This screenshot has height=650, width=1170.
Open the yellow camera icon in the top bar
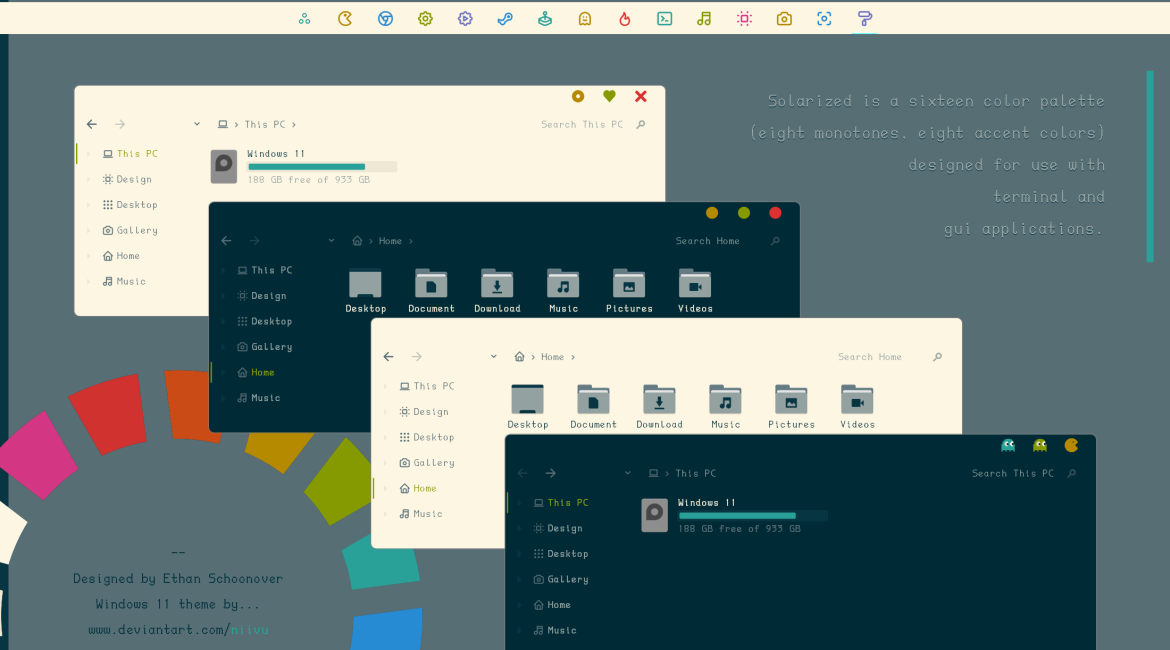[784, 18]
